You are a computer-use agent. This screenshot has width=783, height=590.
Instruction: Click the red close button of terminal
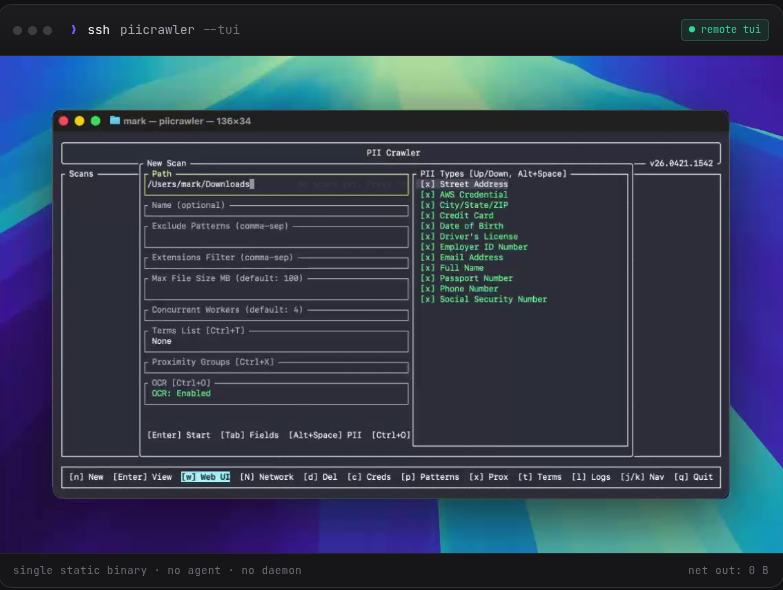tap(63, 121)
